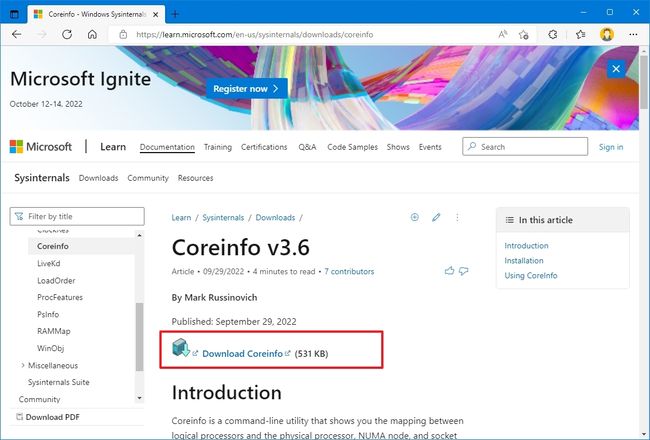Open the browser Extensions puzzle icon
The width and height of the screenshot is (650, 440).
pyautogui.click(x=553, y=34)
